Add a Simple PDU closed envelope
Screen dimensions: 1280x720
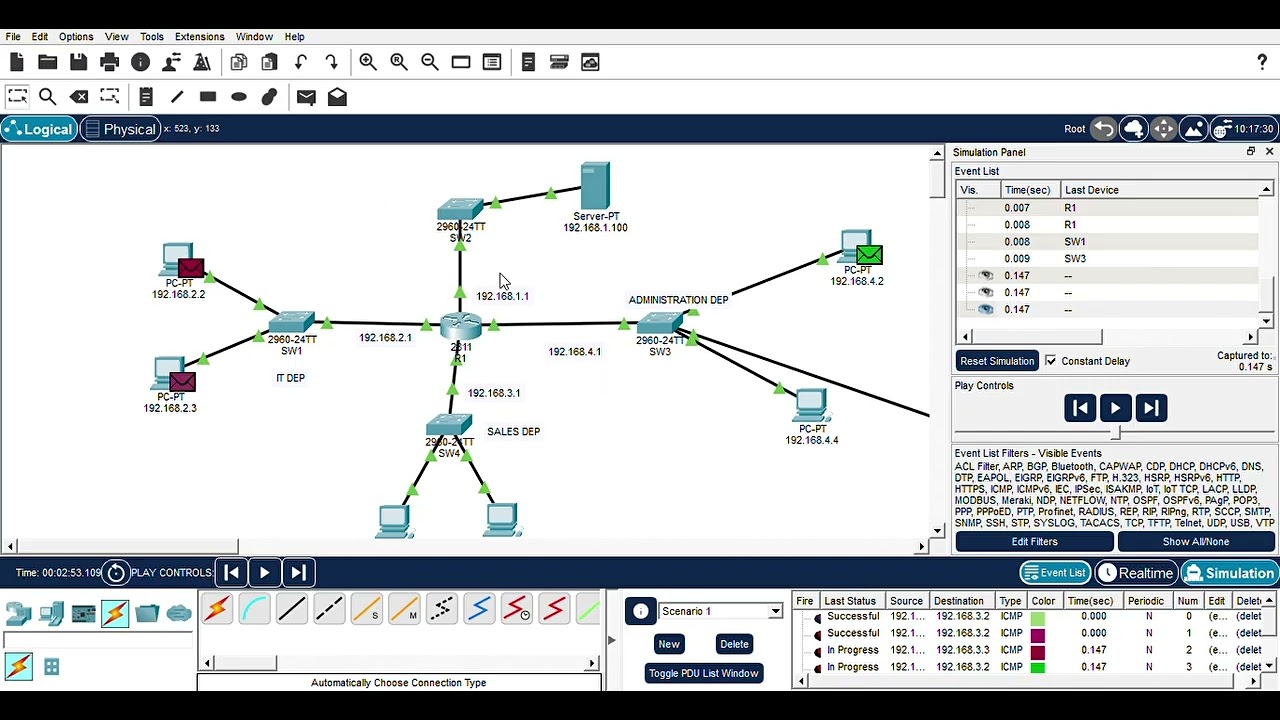[306, 97]
